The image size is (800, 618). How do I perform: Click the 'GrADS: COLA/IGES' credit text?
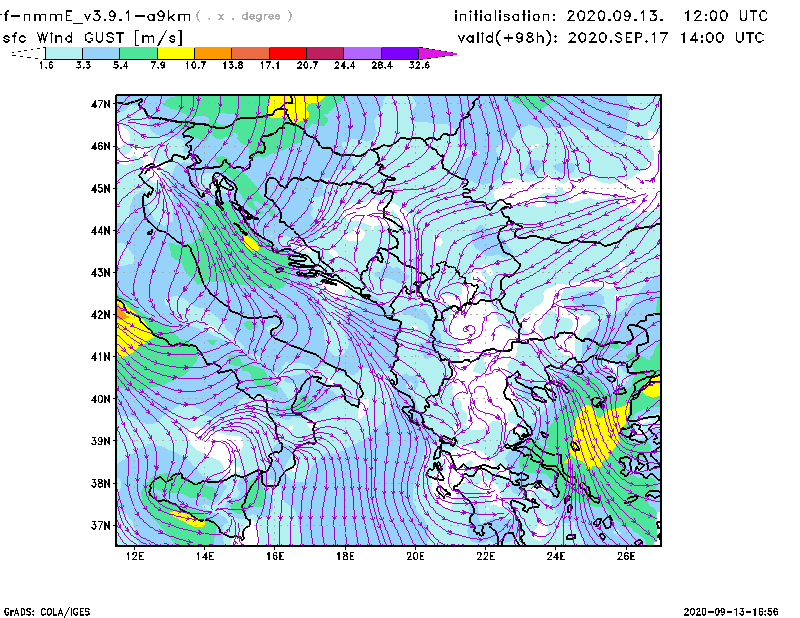point(47,612)
